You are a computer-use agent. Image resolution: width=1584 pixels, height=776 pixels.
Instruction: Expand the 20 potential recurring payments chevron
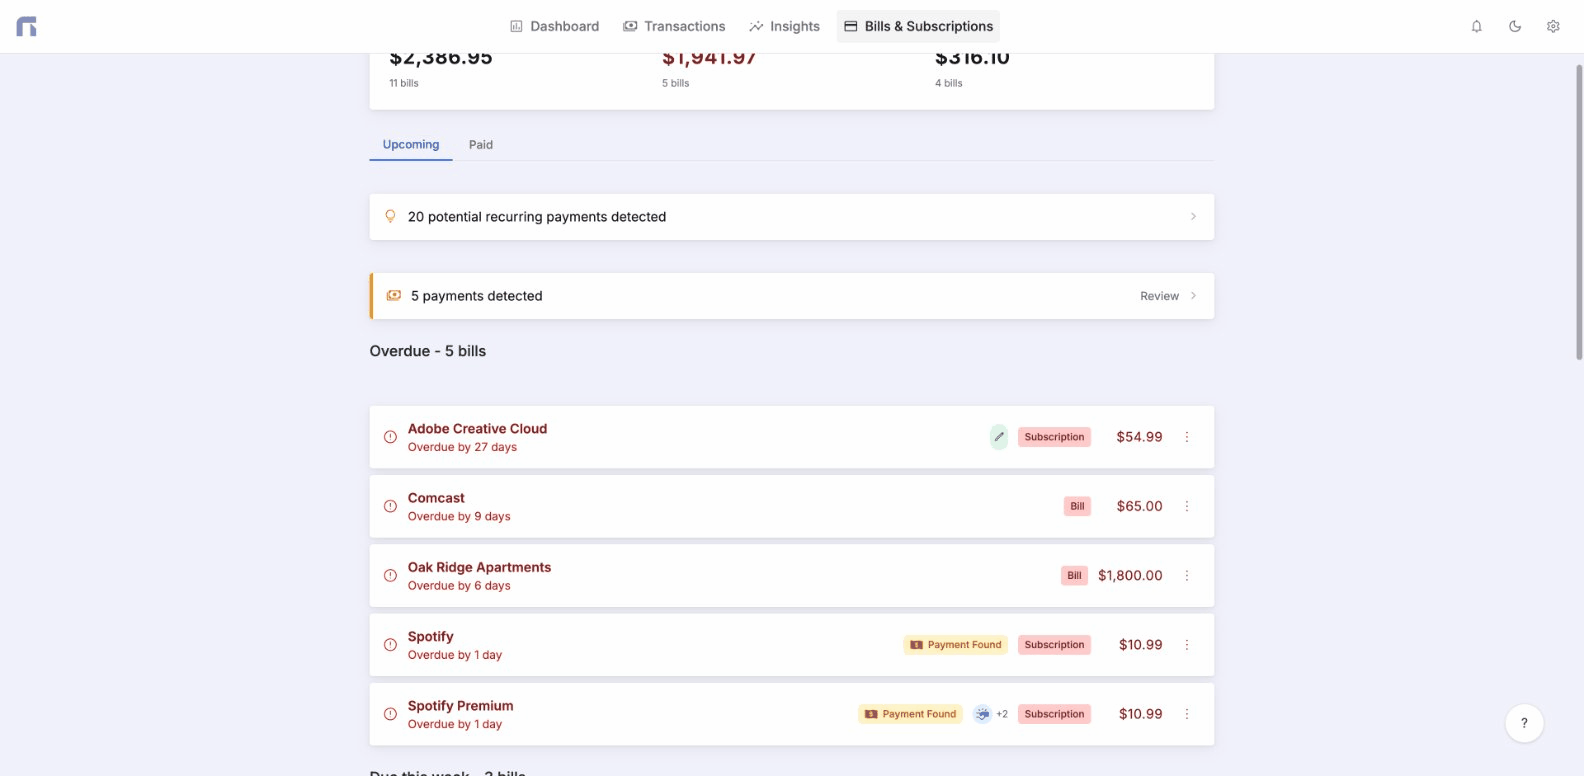[1193, 216]
